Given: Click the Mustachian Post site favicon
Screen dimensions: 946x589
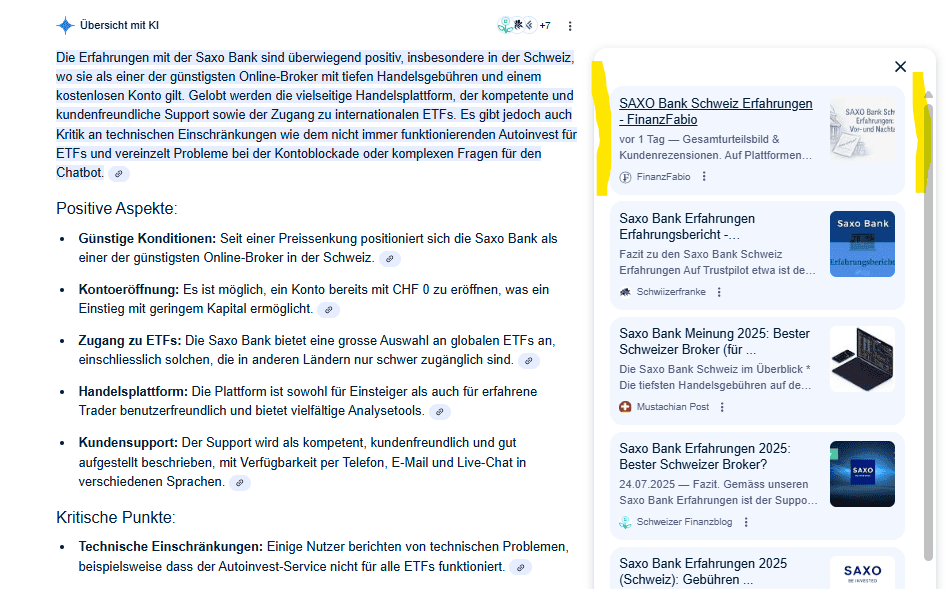Looking at the screenshot, I should pyautogui.click(x=624, y=406).
